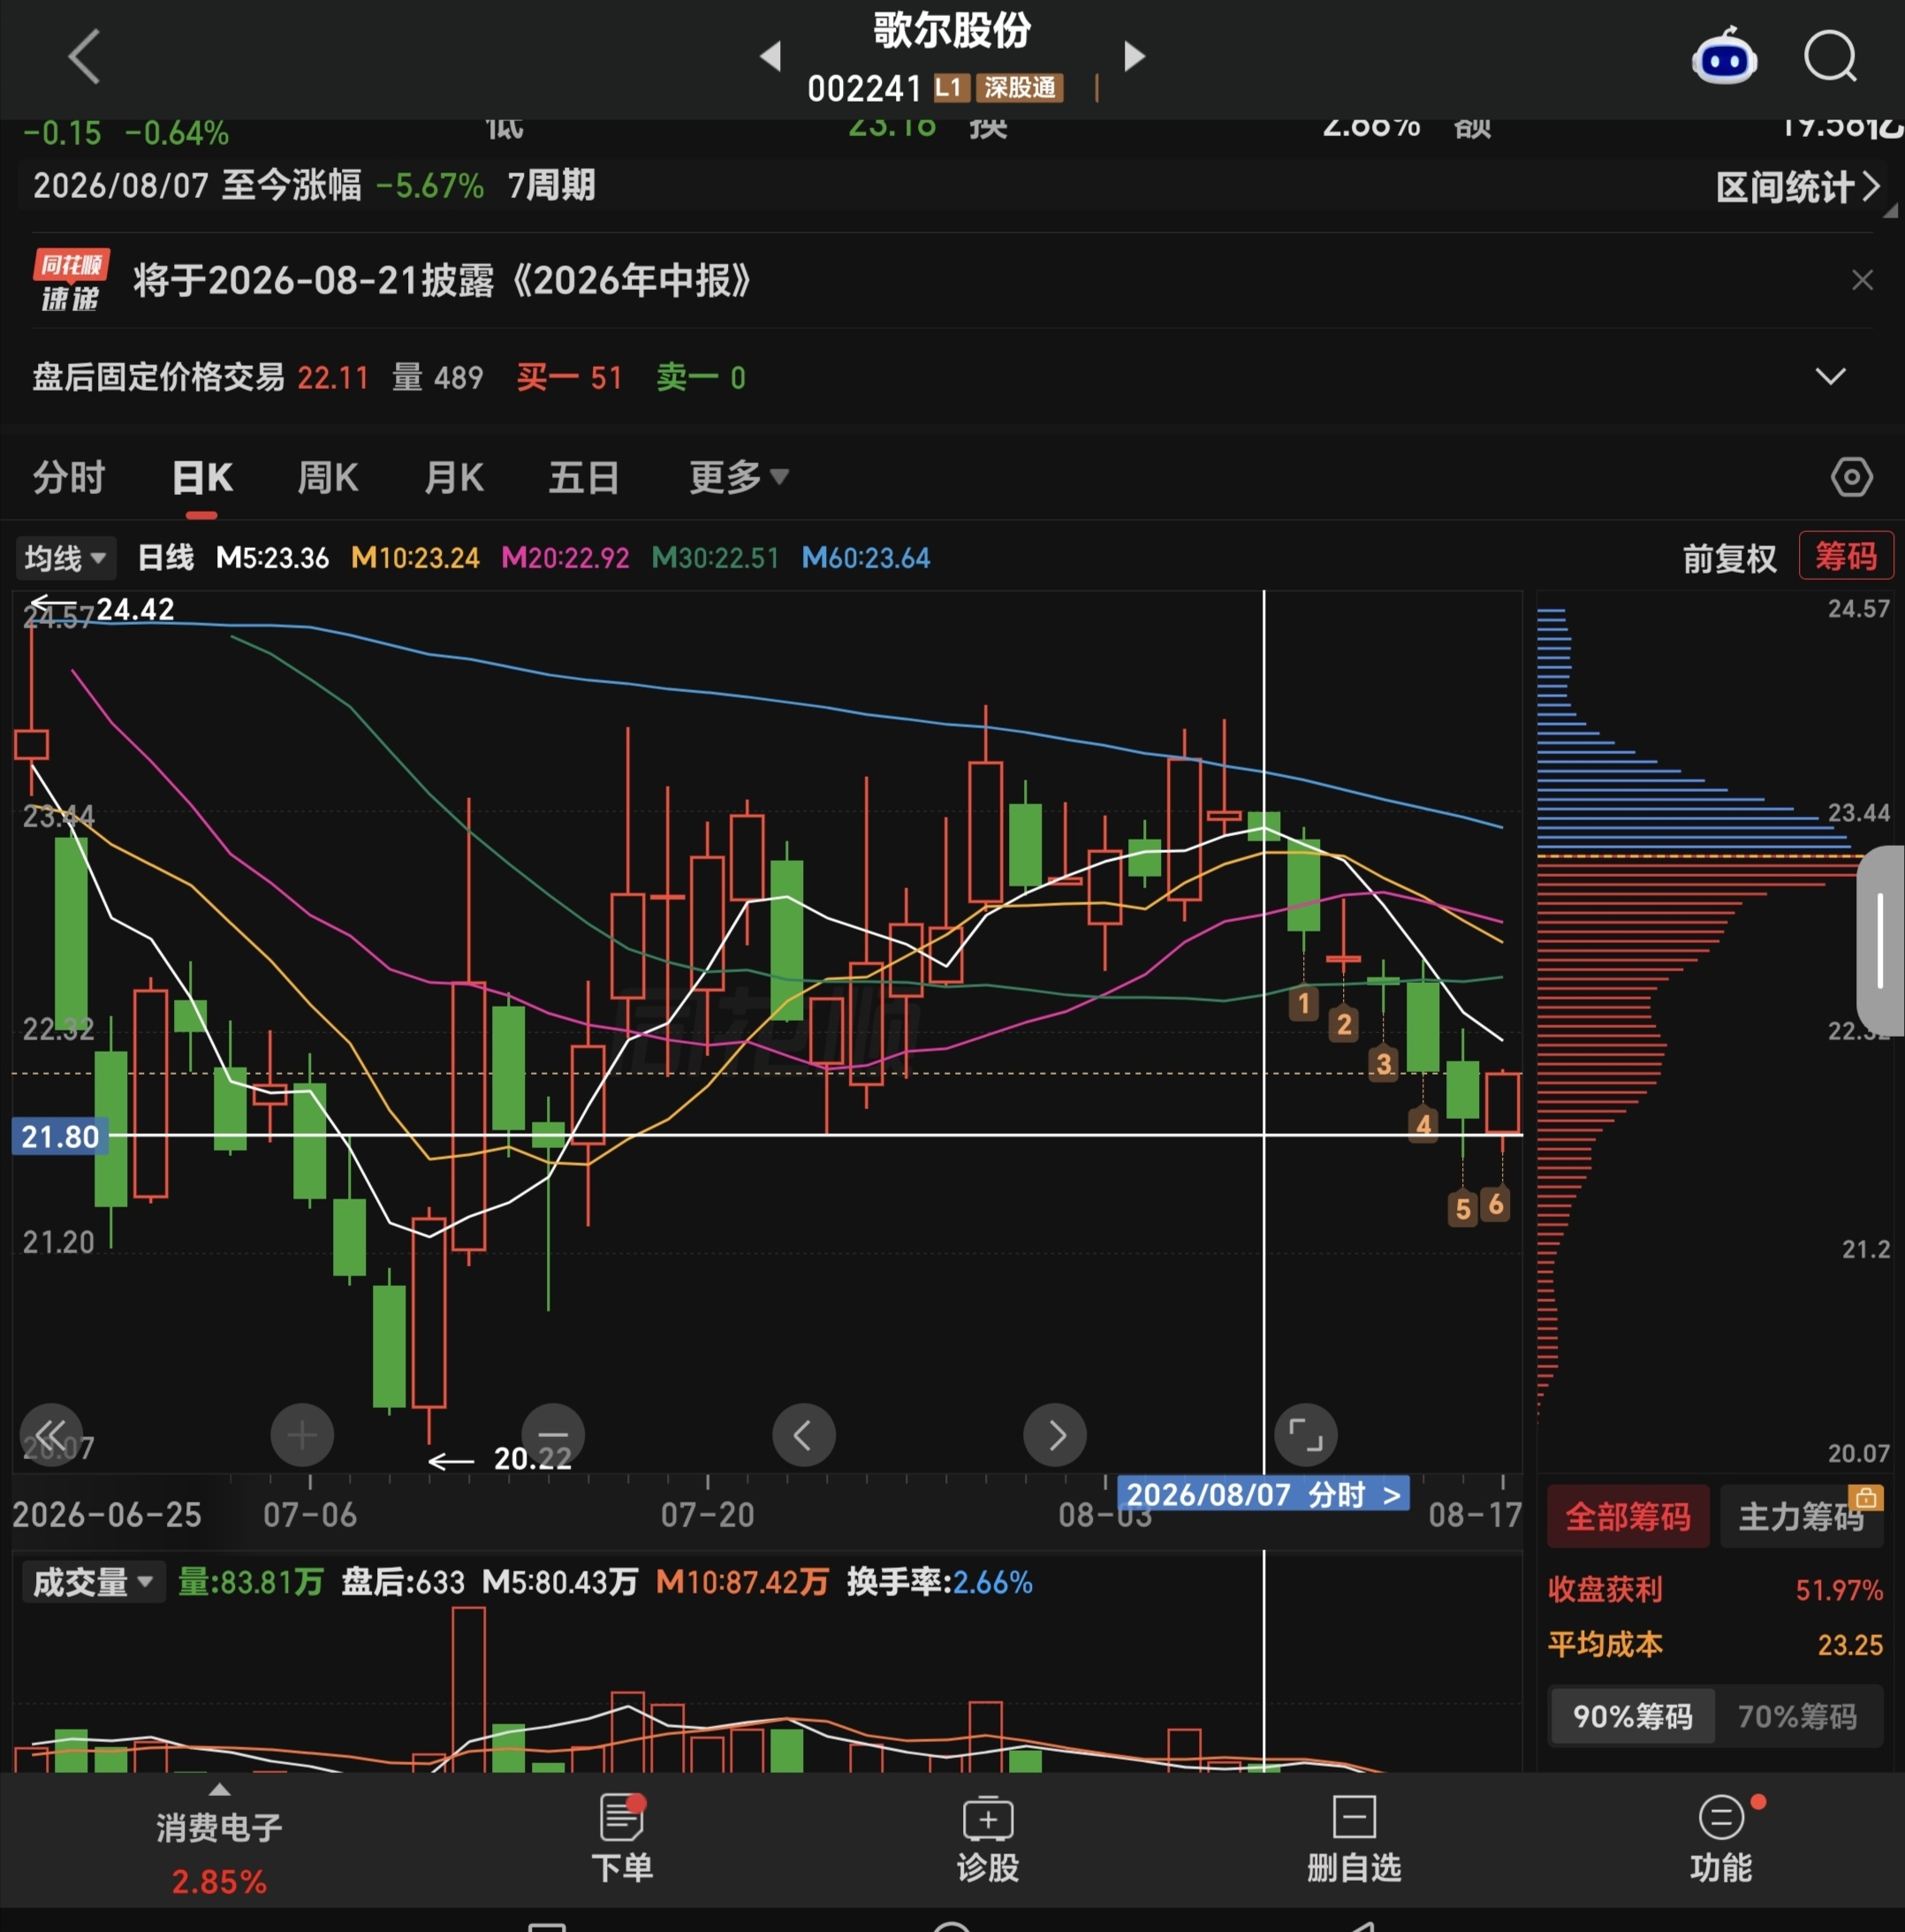This screenshot has height=1932, width=1905.
Task: Tap the L1 quote level badge
Action: 951,88
